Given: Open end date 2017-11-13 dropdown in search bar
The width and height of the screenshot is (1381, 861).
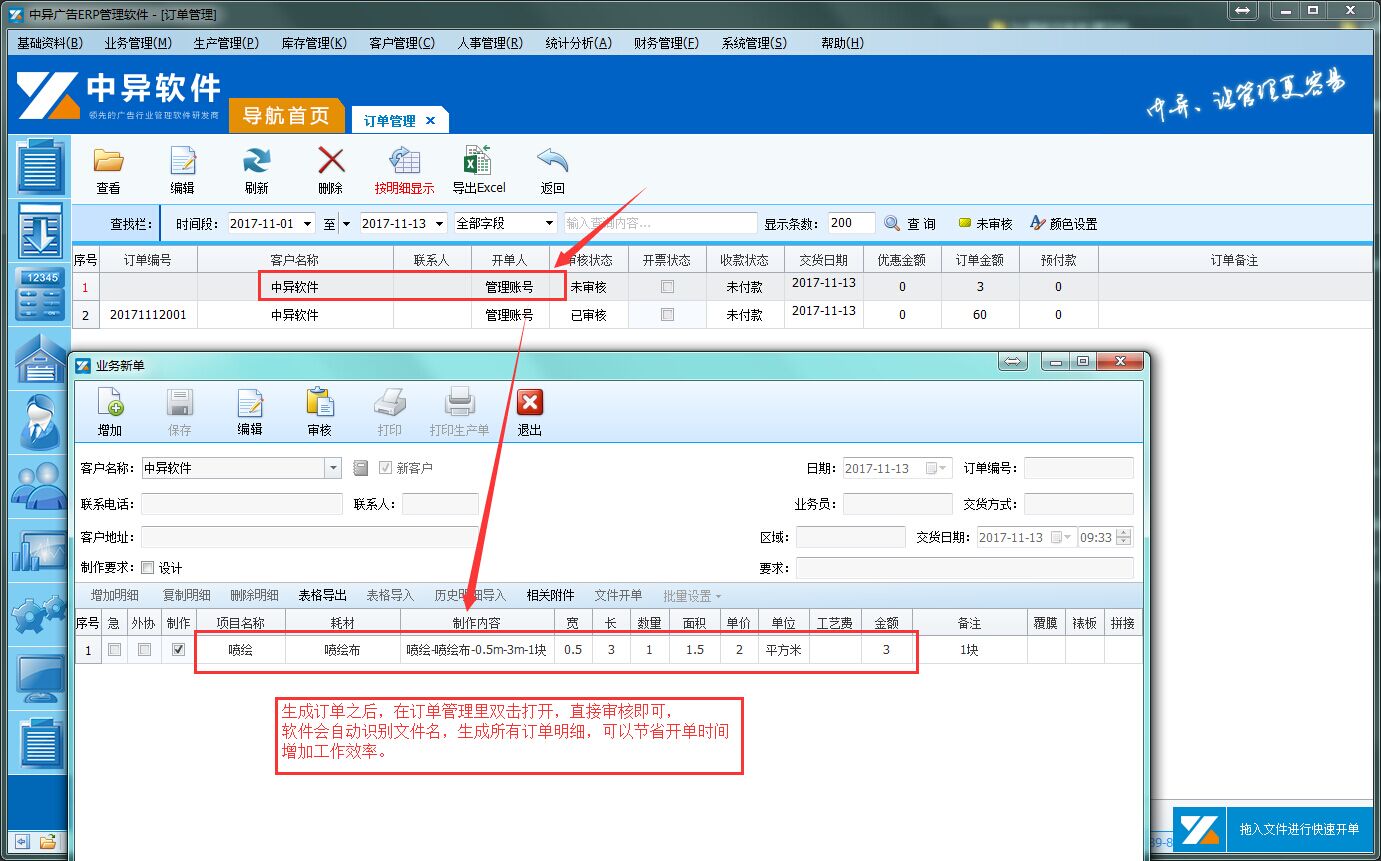Looking at the screenshot, I should (x=438, y=224).
